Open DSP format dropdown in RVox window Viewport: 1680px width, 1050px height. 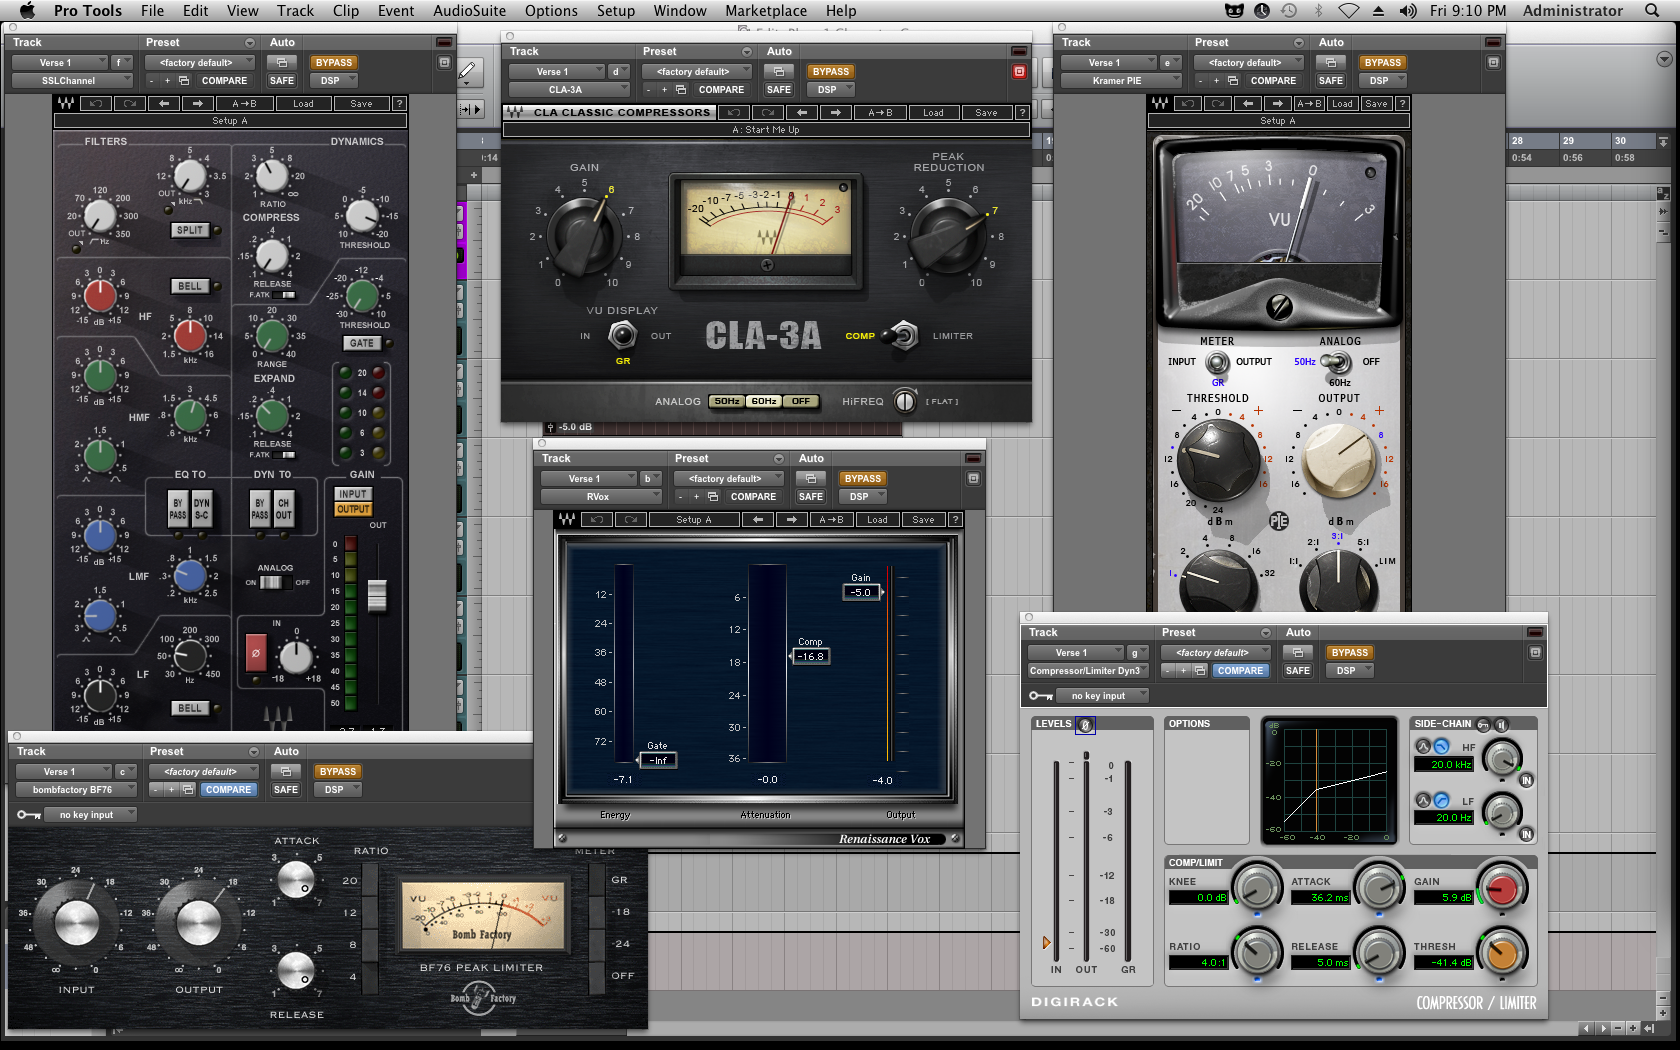(x=864, y=496)
